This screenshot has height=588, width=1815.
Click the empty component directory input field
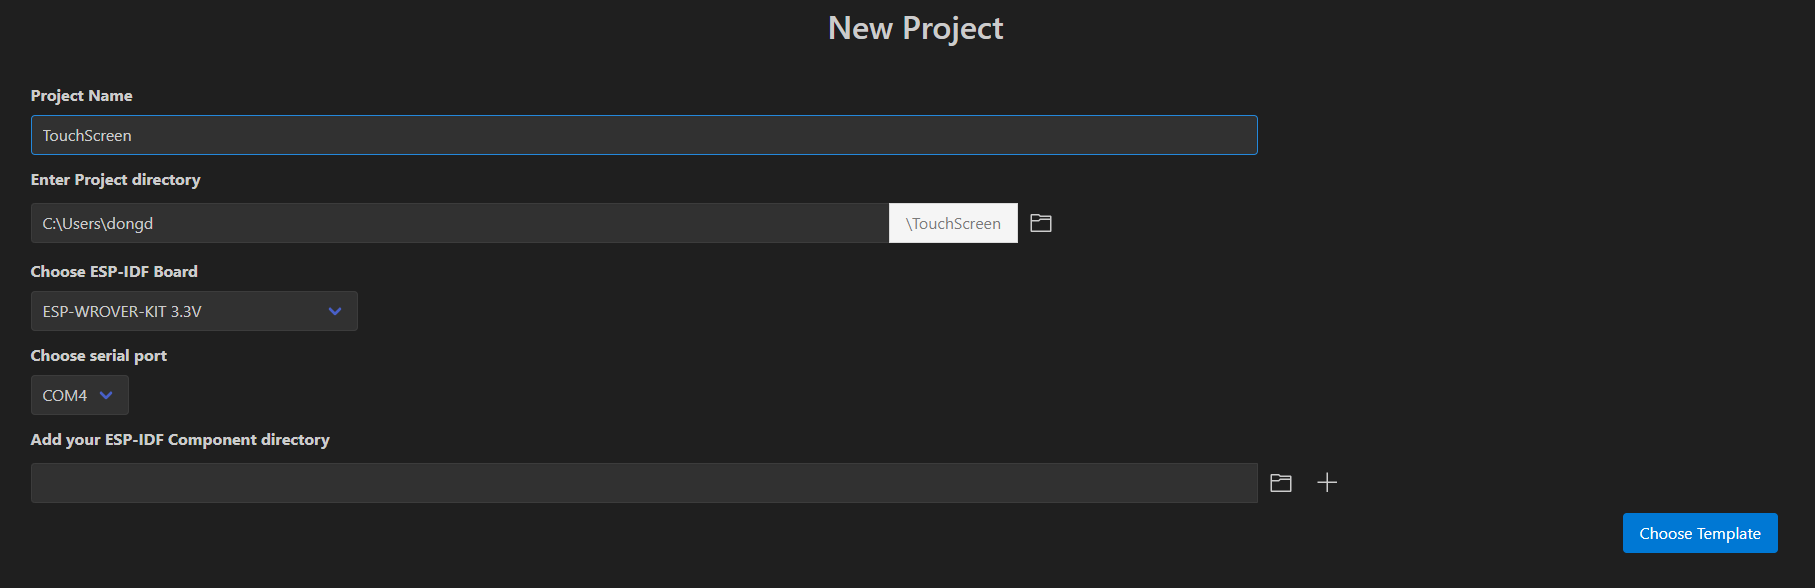[643, 483]
